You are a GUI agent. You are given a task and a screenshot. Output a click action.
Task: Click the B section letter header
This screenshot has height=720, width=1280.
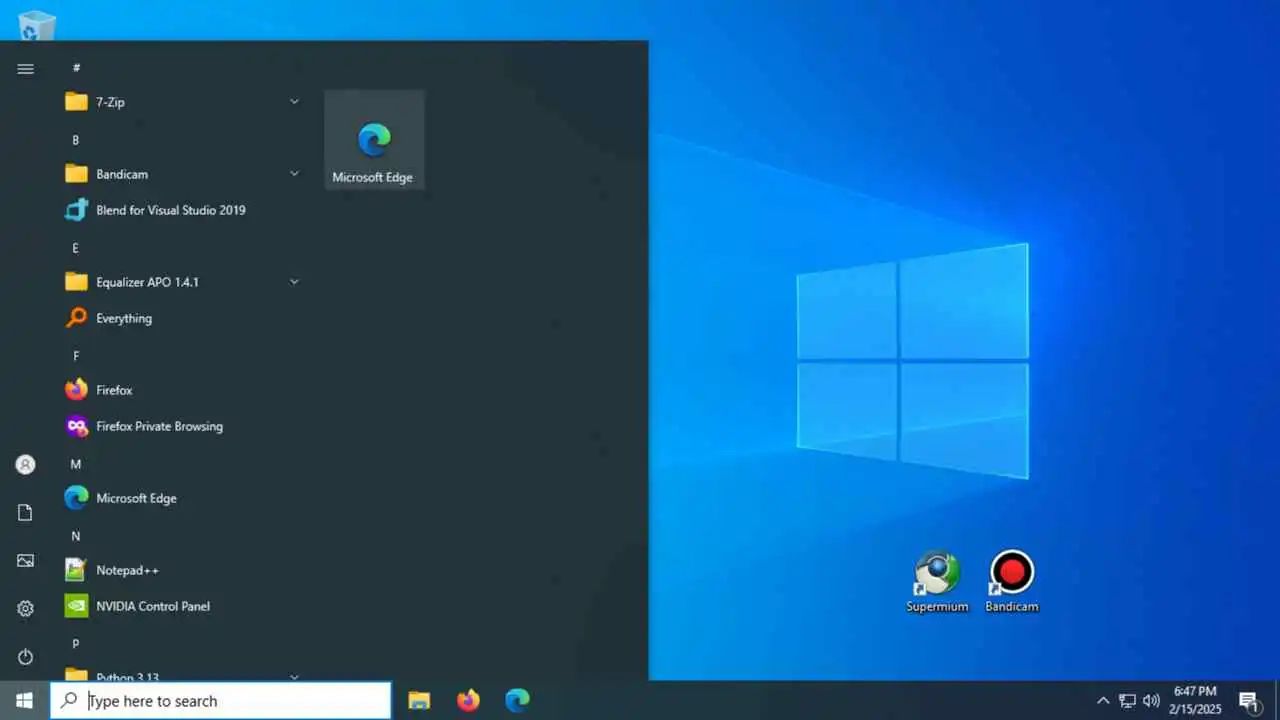[76, 140]
